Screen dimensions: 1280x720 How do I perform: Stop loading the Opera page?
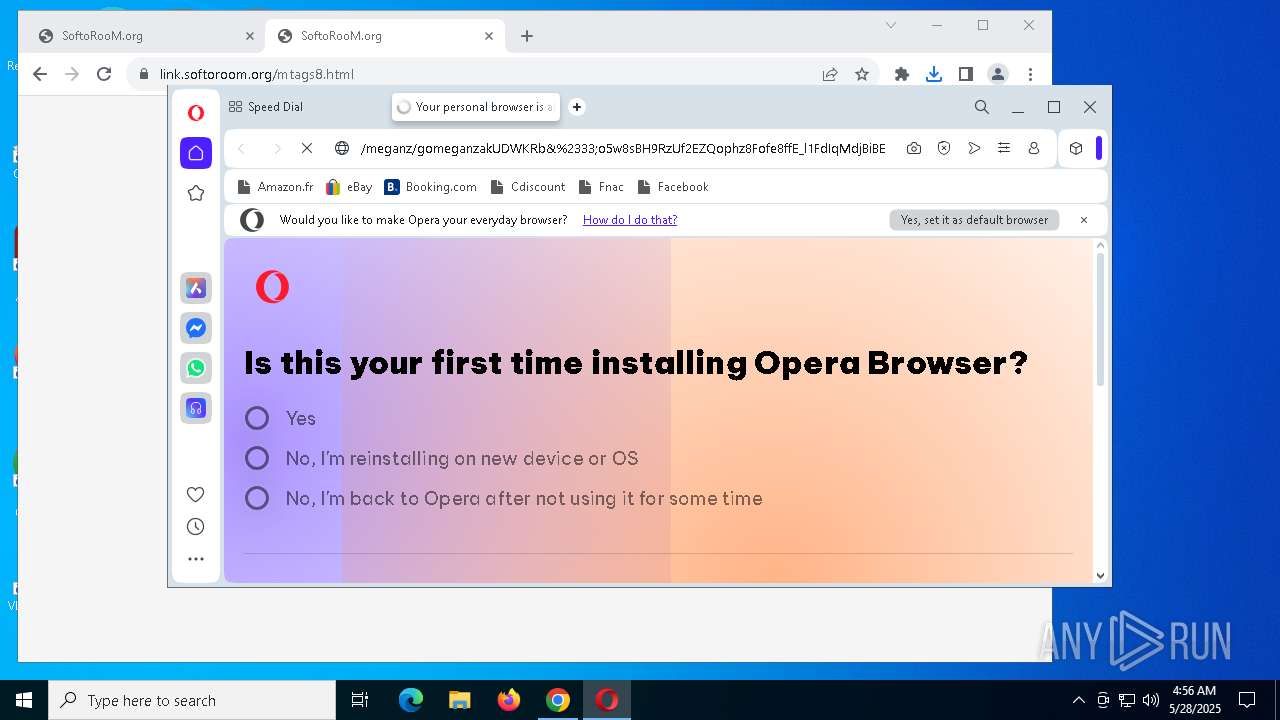(307, 148)
